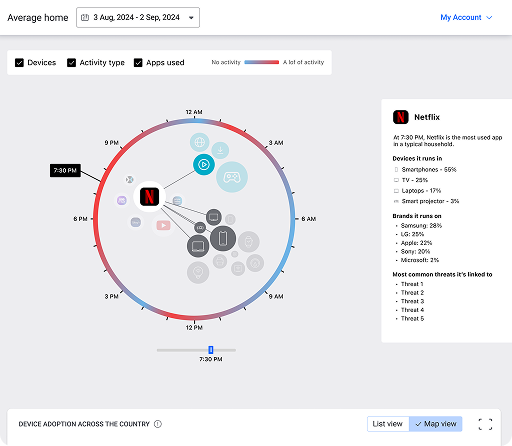This screenshot has width=512, height=446.
Task: Click the 'TV - 25%' entry
Action: (415, 180)
